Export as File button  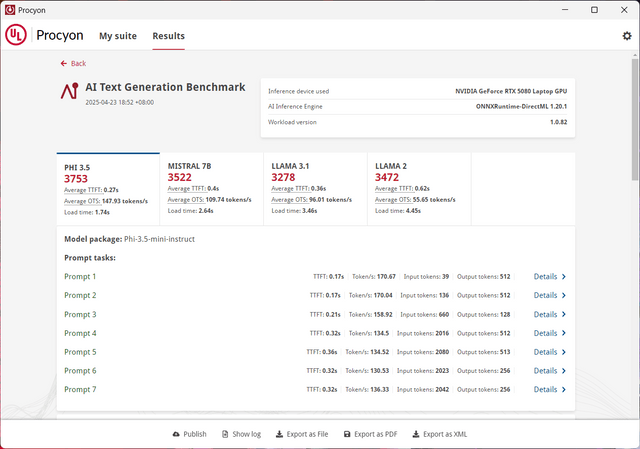point(302,434)
